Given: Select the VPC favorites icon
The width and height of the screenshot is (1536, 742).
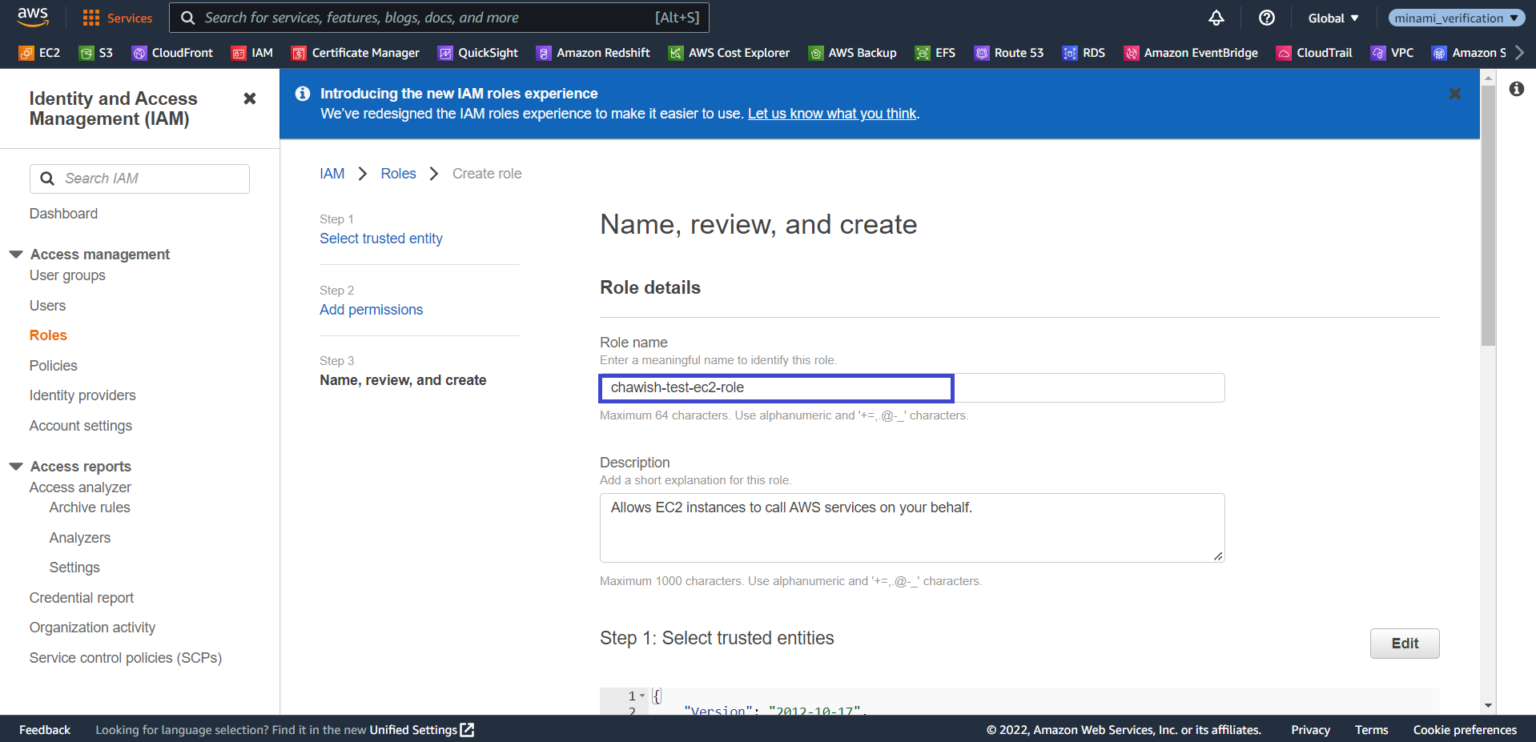Looking at the screenshot, I should [x=1391, y=52].
